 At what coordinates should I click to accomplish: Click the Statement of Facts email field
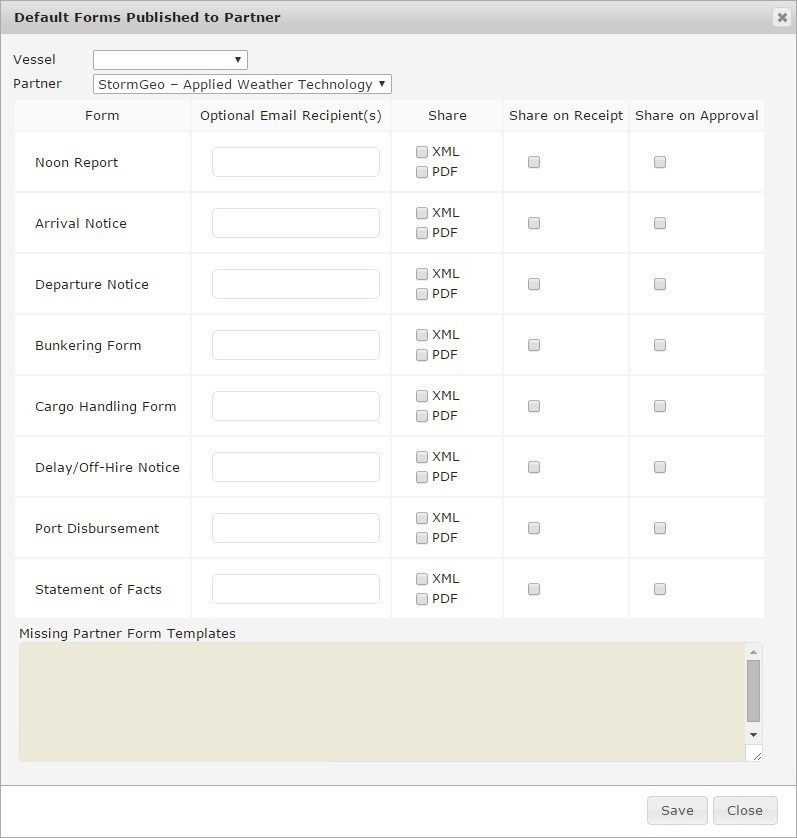[x=295, y=589]
